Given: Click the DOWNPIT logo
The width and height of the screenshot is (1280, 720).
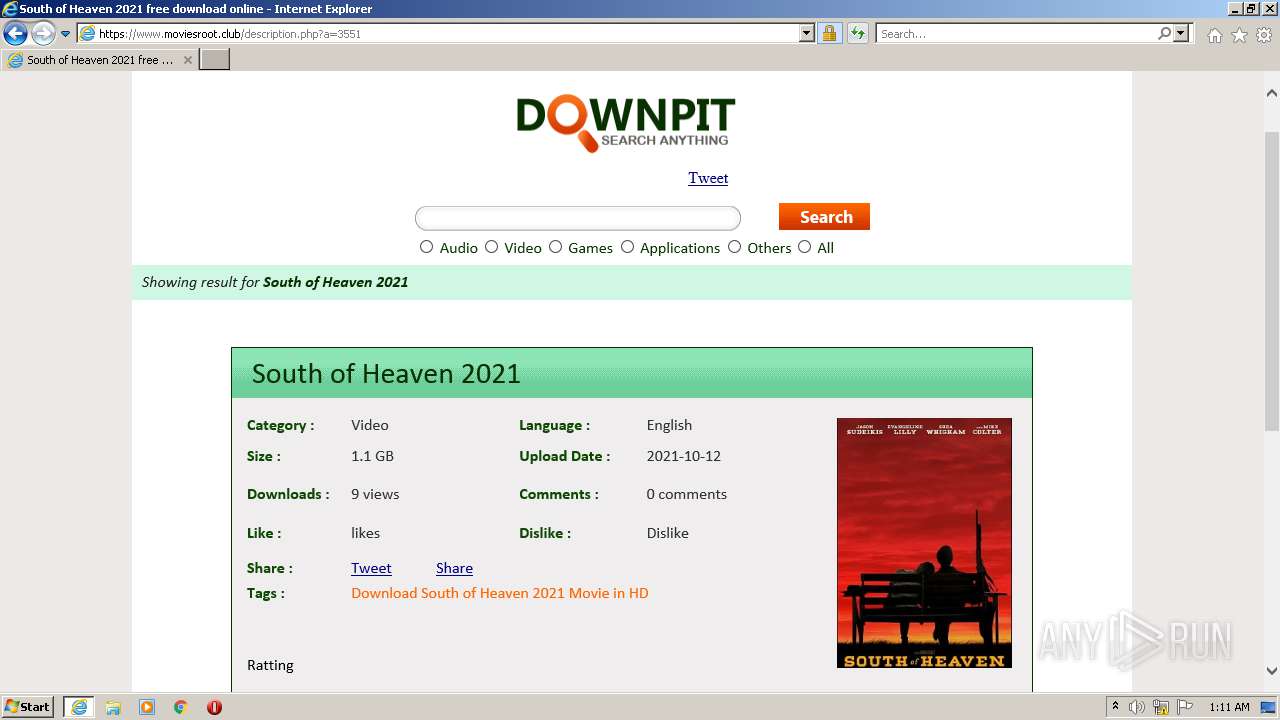Looking at the screenshot, I should [x=626, y=124].
